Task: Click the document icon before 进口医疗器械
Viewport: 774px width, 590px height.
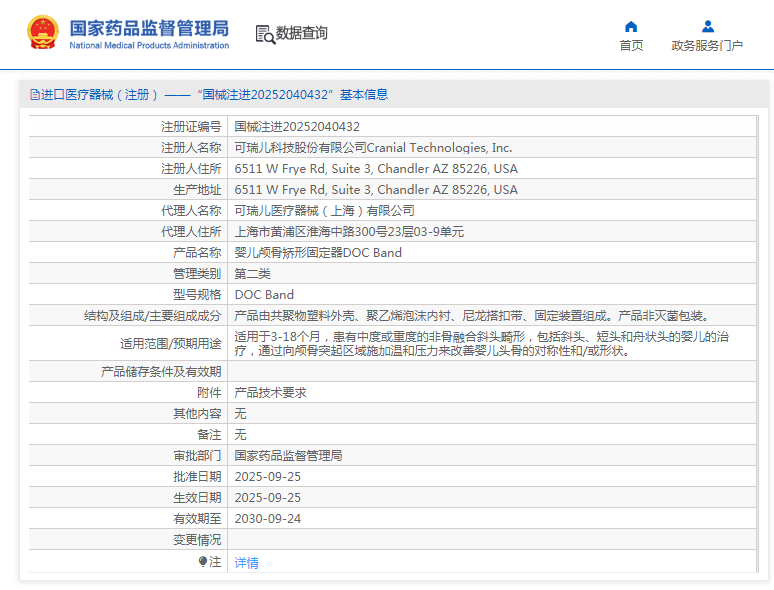Action: 35,95
